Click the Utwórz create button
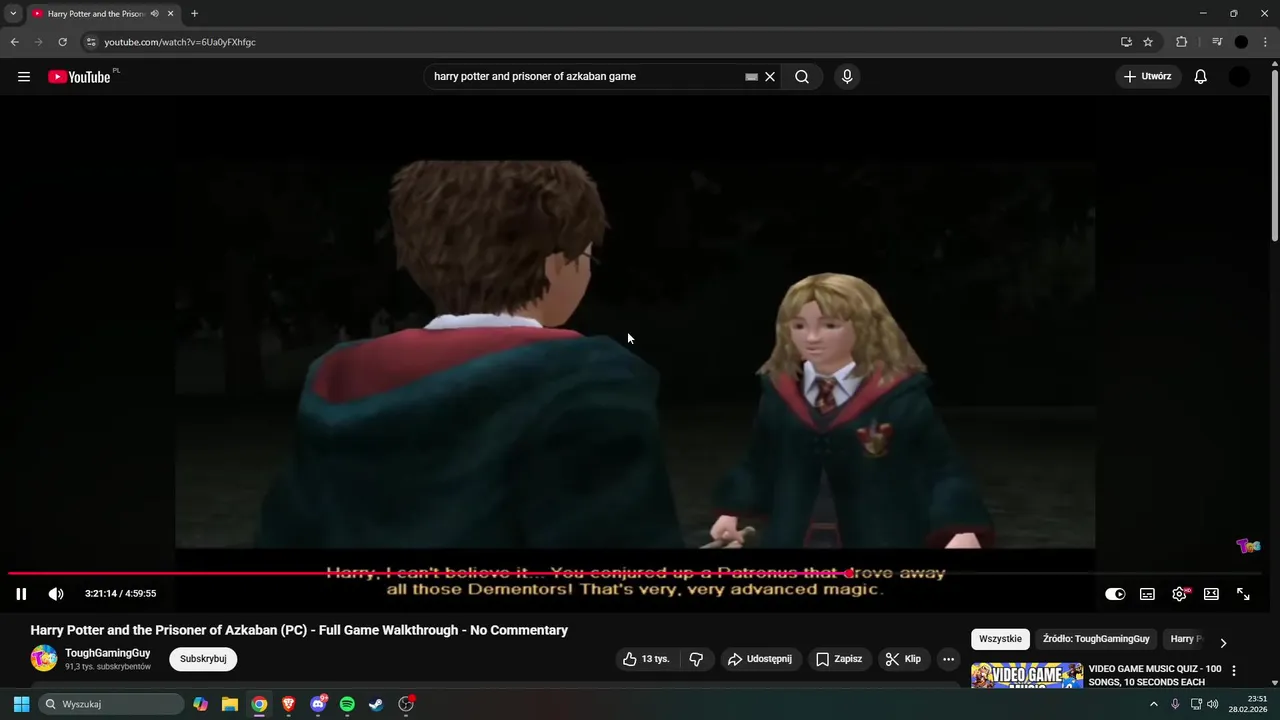1280x720 pixels. pos(1148,77)
